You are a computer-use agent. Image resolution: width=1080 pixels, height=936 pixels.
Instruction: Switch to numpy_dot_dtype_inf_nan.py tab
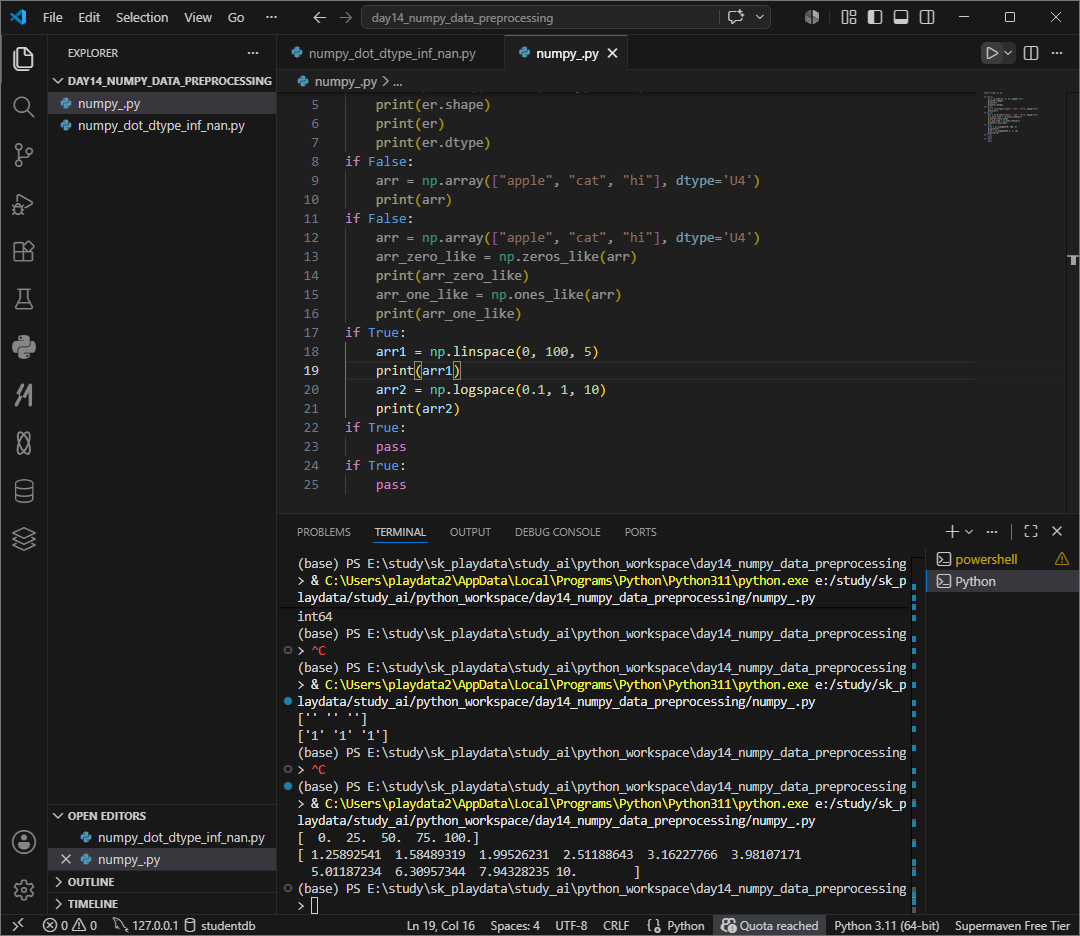point(391,53)
